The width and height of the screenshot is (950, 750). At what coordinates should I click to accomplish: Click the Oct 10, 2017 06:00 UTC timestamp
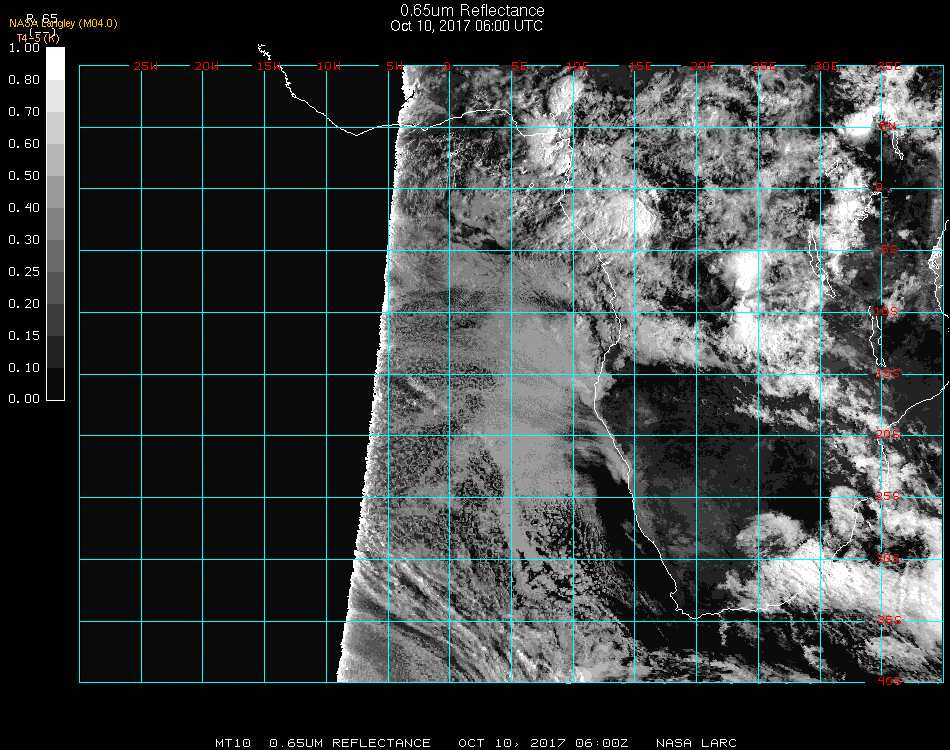tap(466, 26)
